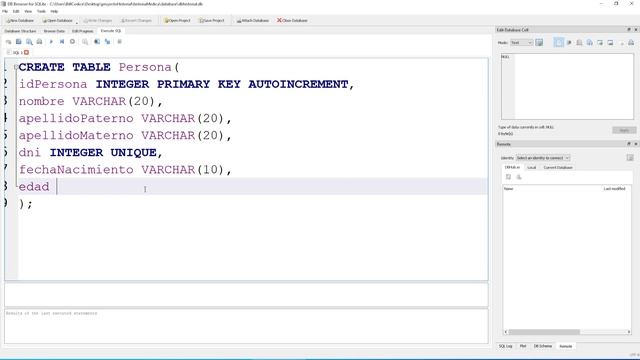Click Attach Database toolbar button

(x=253, y=20)
